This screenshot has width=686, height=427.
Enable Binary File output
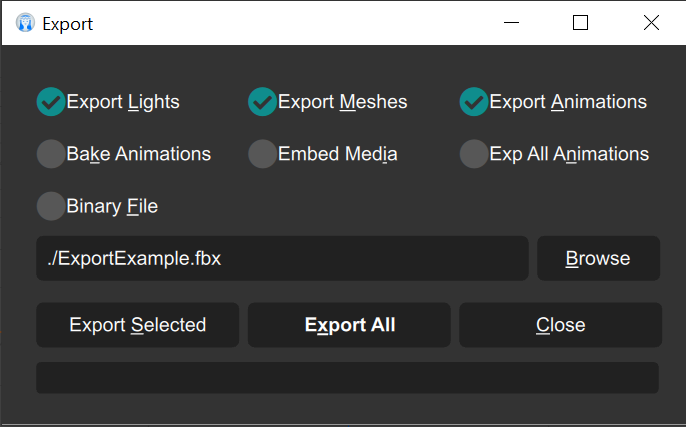coord(51,206)
